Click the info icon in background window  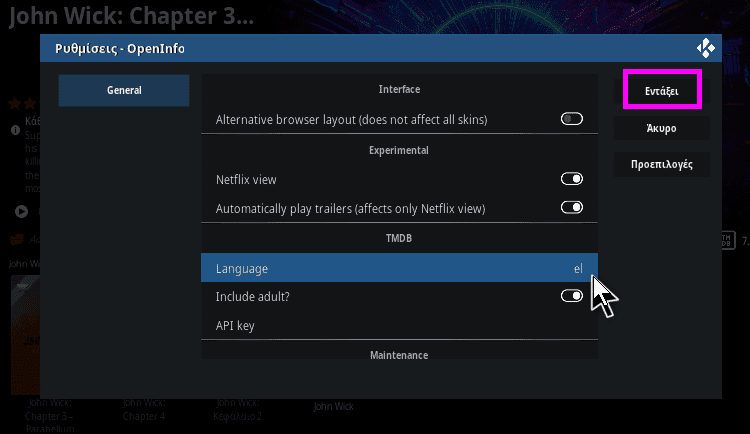[15, 130]
